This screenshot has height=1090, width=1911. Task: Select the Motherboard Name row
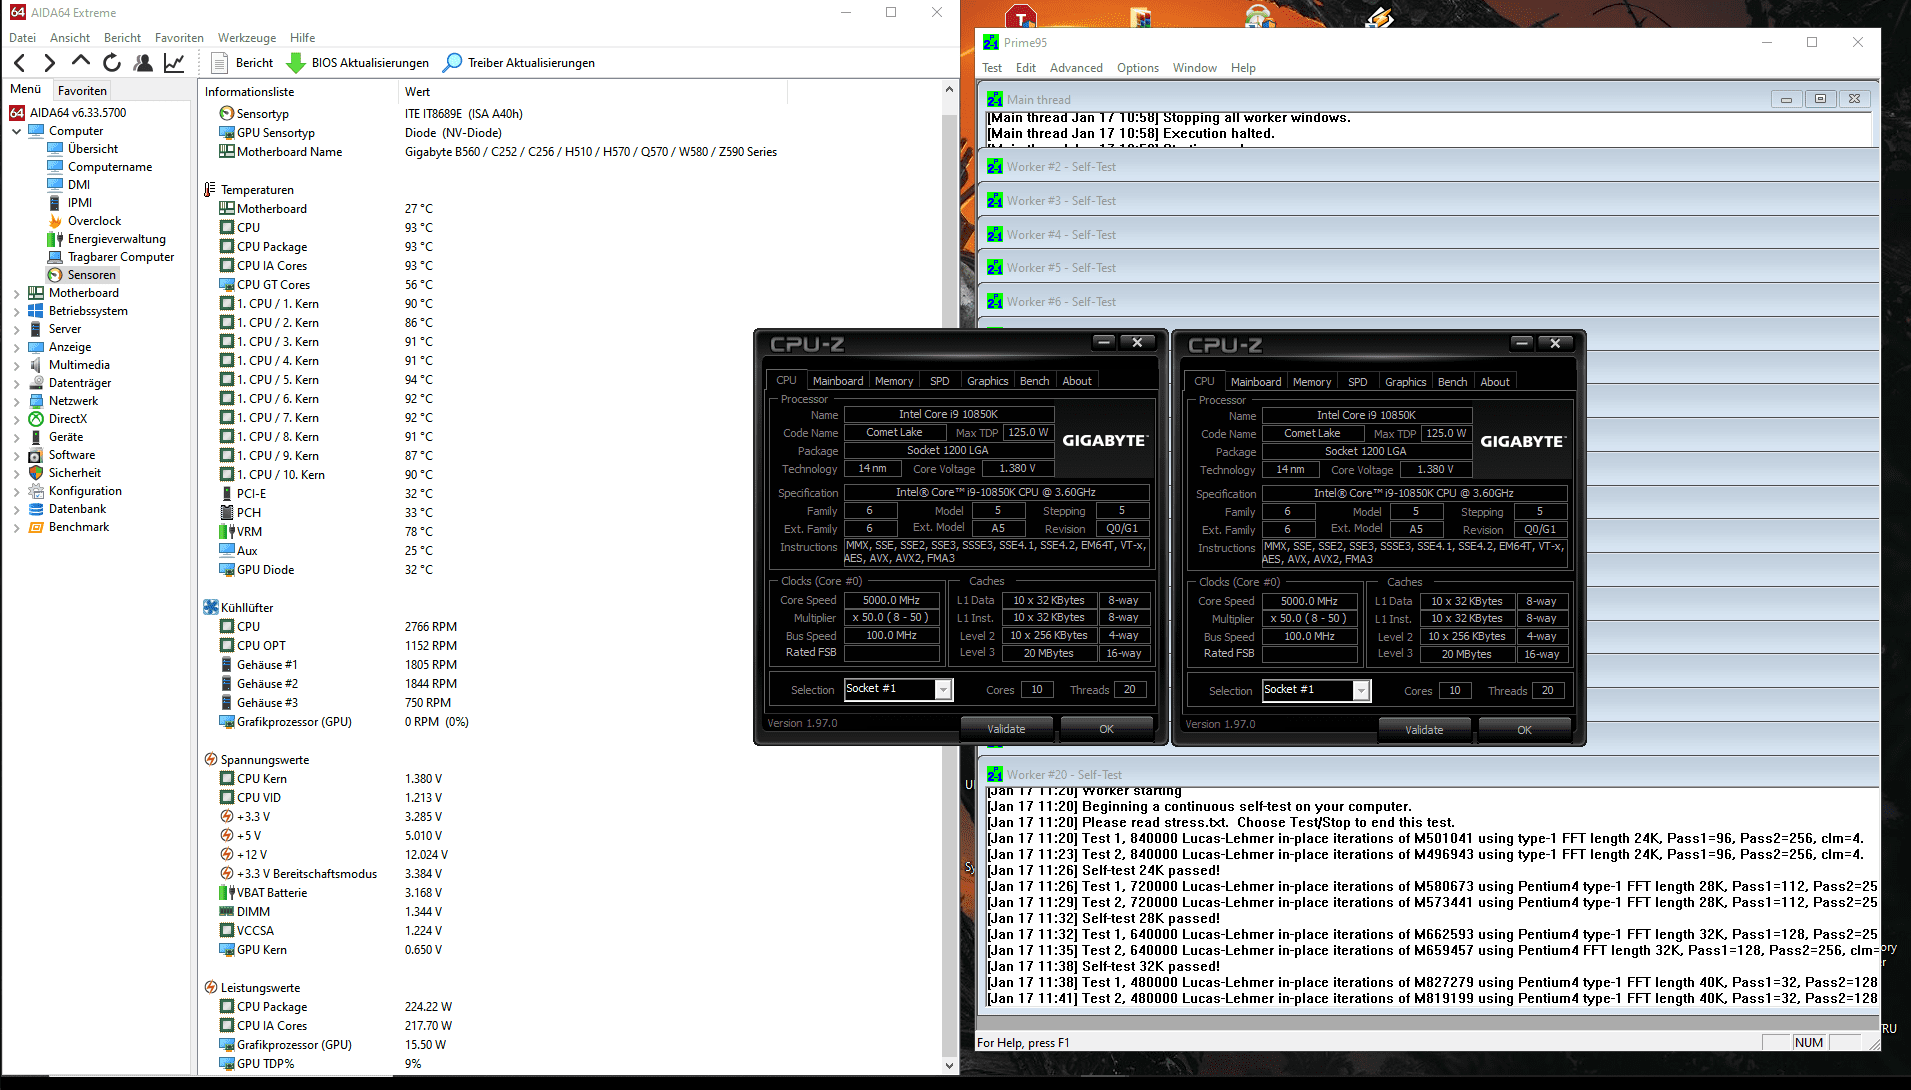(570, 152)
